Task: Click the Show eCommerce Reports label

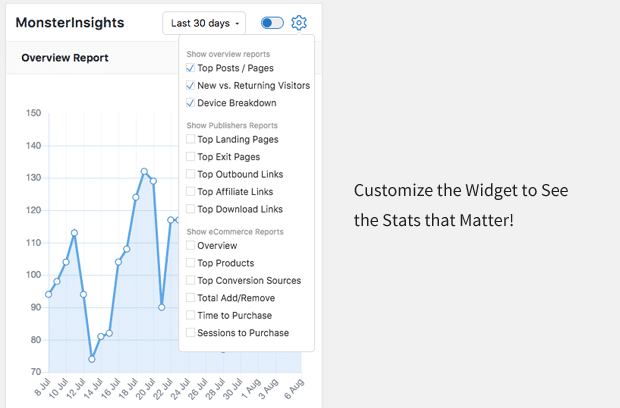Action: coord(235,232)
